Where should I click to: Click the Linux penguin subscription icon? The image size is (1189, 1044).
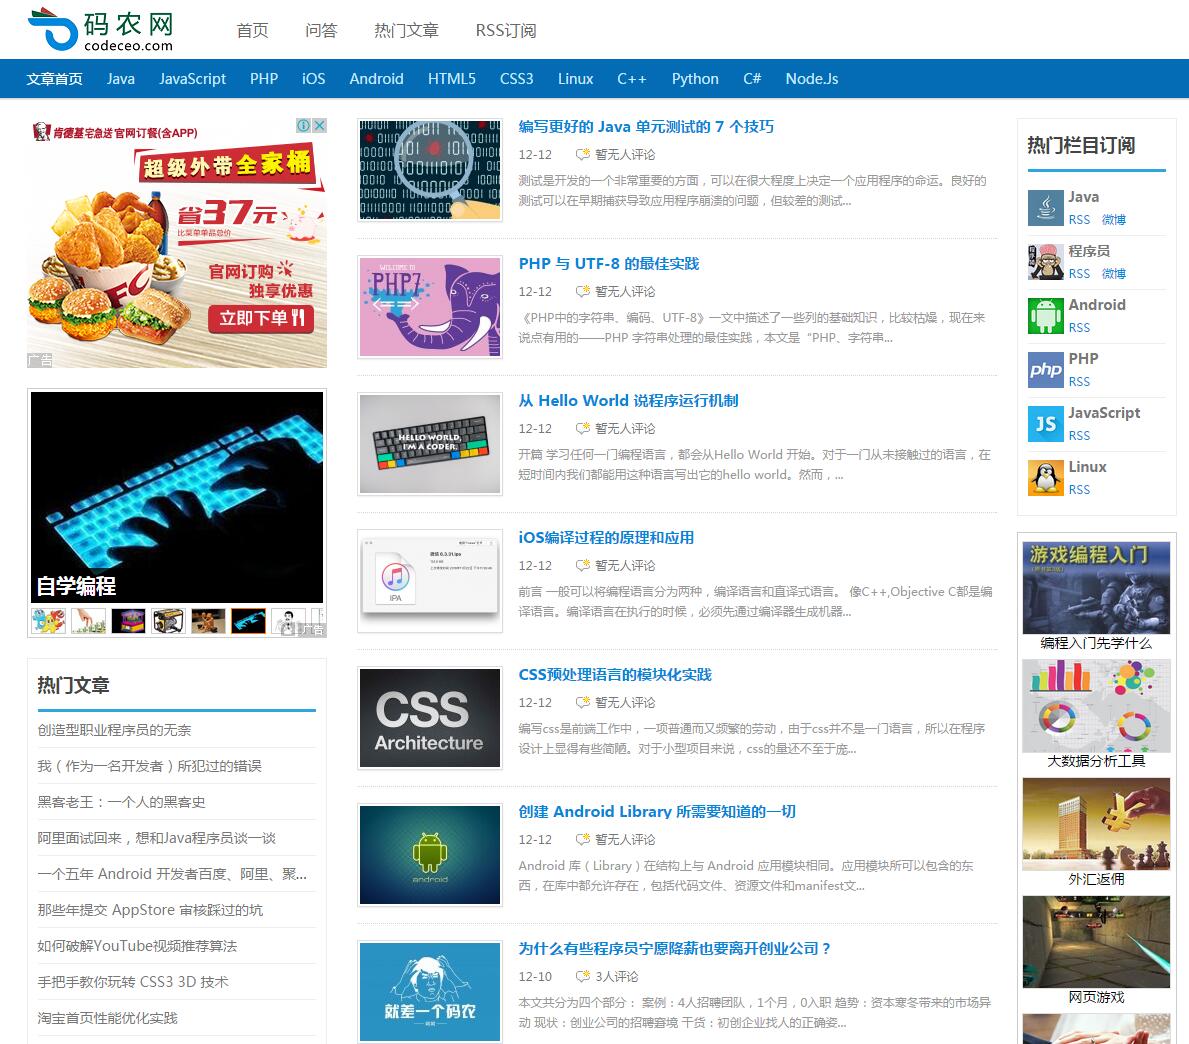pyautogui.click(x=1046, y=478)
